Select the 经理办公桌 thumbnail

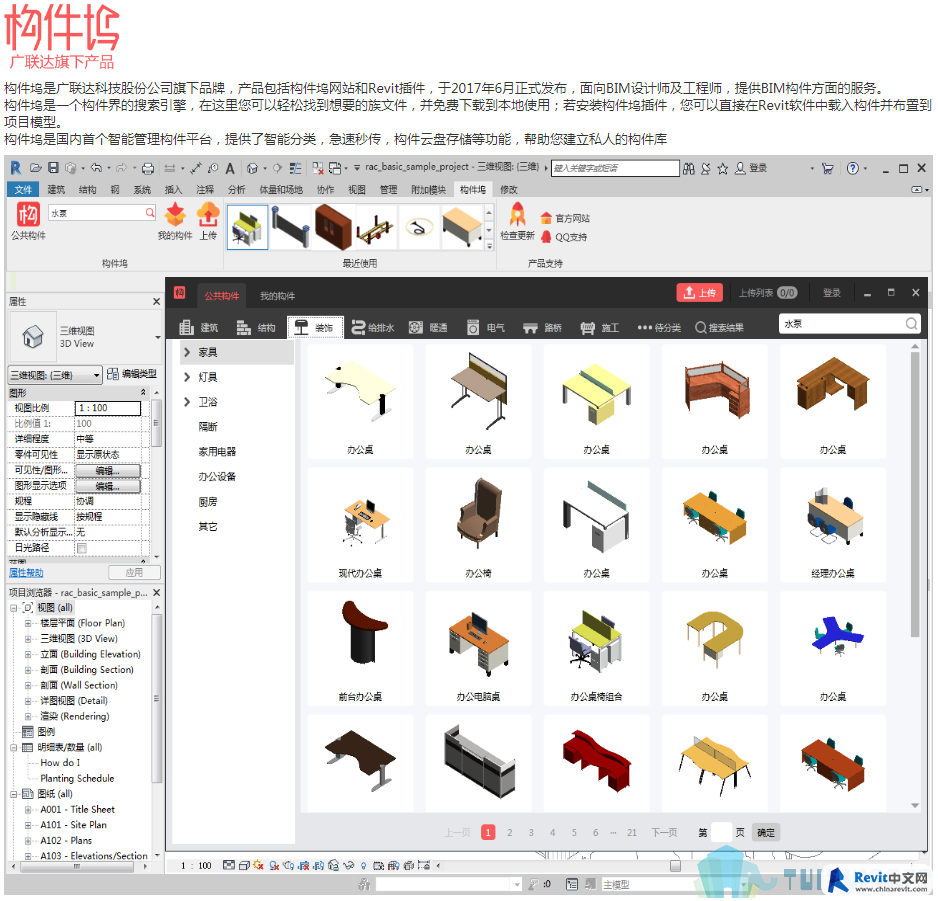pos(833,526)
